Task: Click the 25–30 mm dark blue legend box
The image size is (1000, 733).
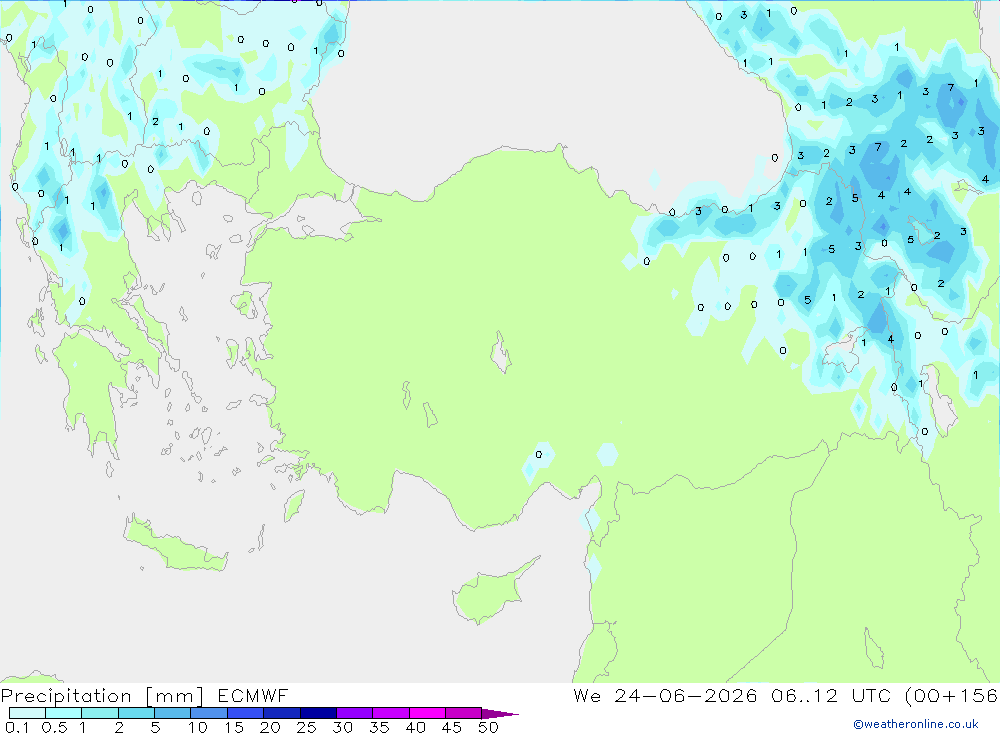Action: [x=318, y=713]
